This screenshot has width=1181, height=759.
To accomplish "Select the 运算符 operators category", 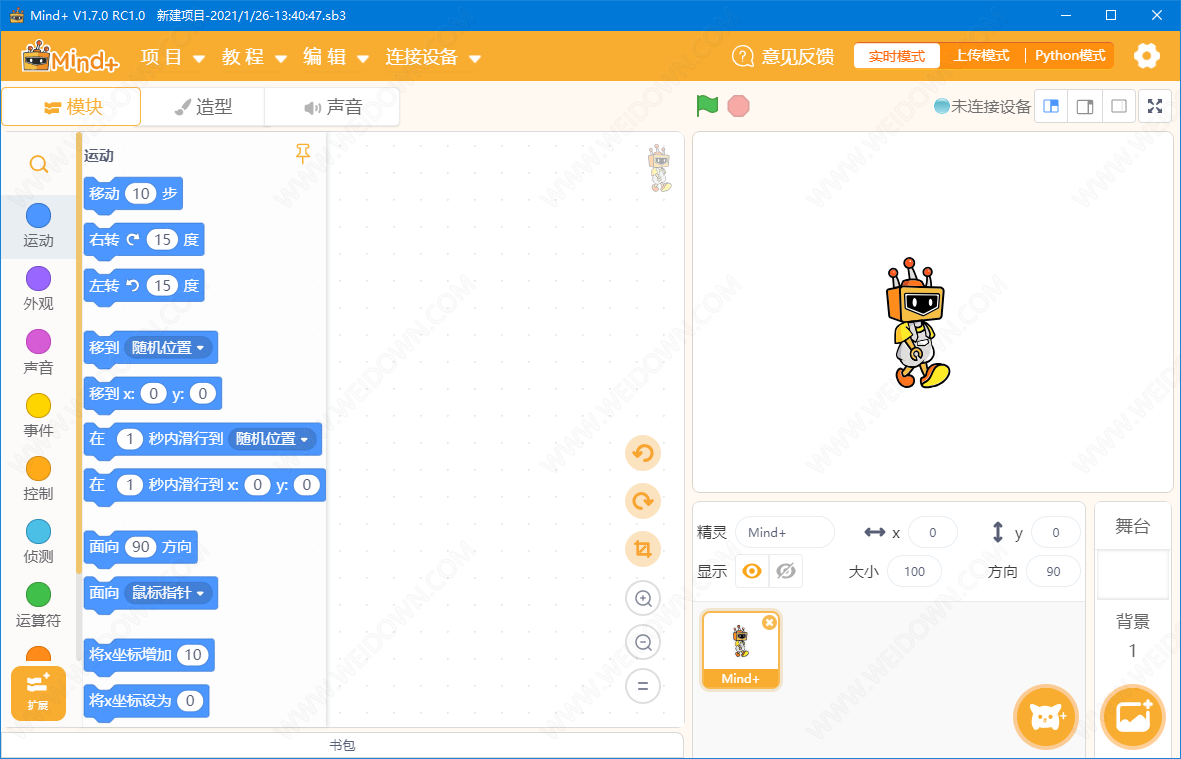I will point(38,605).
